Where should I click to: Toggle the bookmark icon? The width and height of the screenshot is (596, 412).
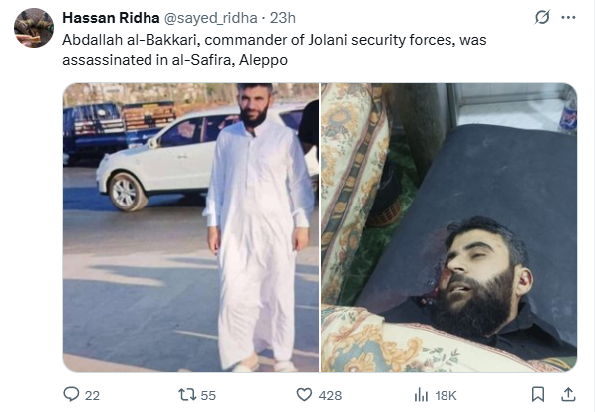click(538, 395)
